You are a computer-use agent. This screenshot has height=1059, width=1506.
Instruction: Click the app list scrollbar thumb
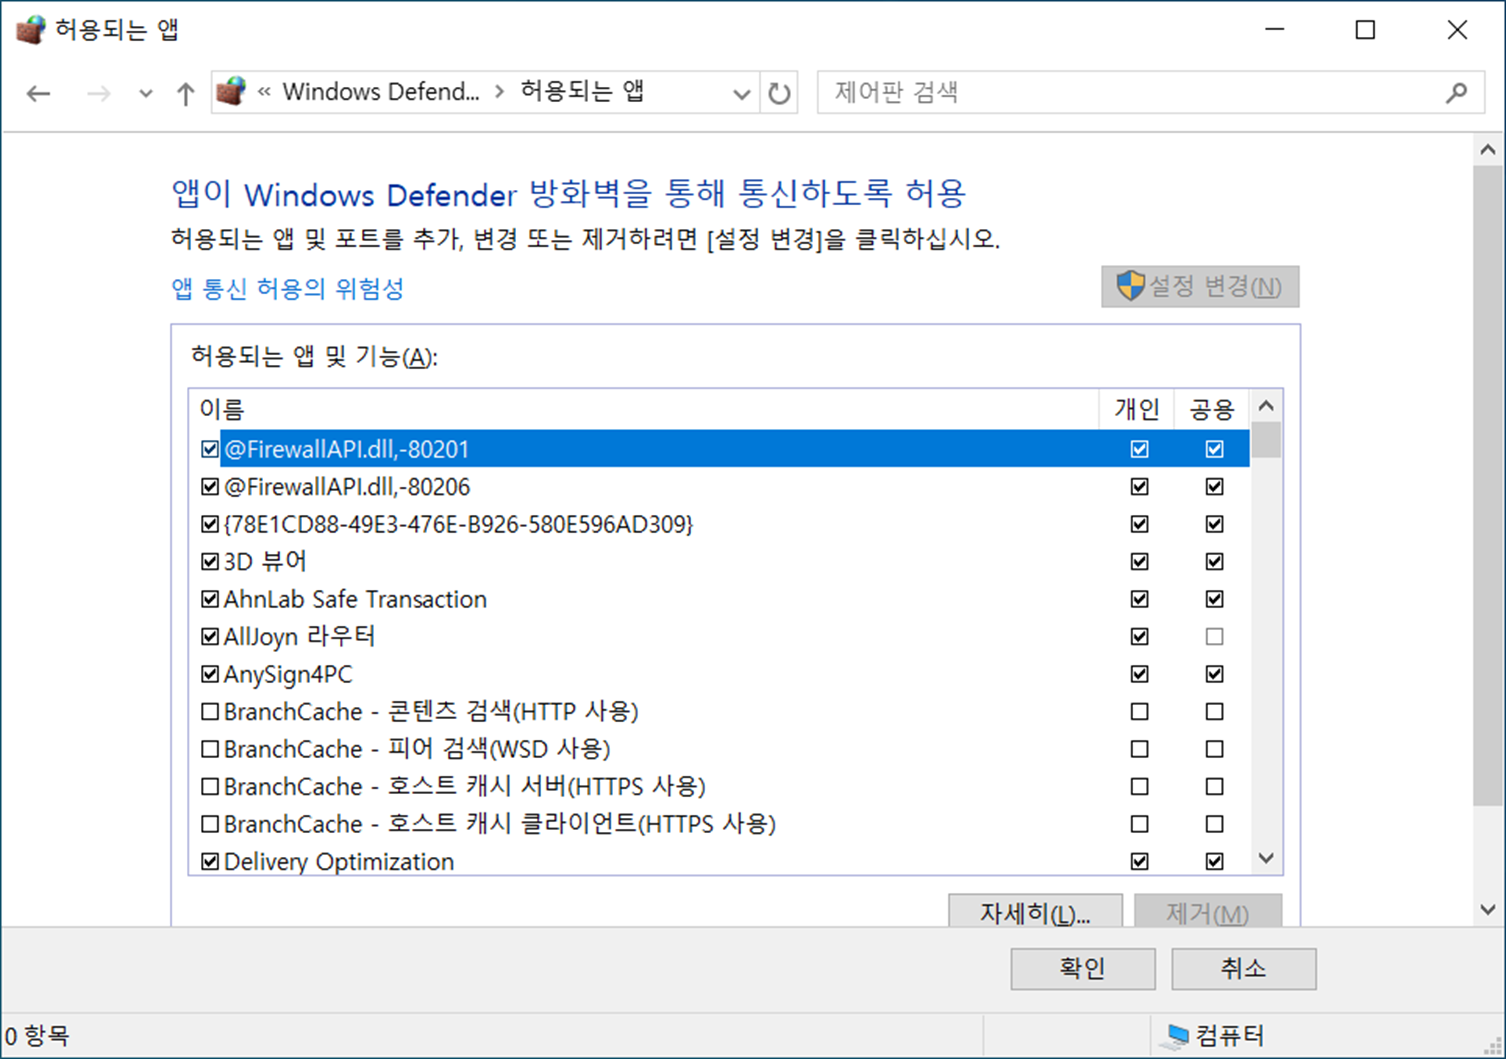point(1266,440)
